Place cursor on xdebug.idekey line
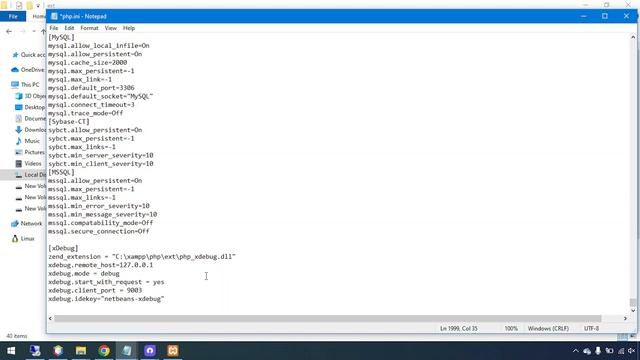Image resolution: width=640 pixels, height=360 pixels. 106,299
